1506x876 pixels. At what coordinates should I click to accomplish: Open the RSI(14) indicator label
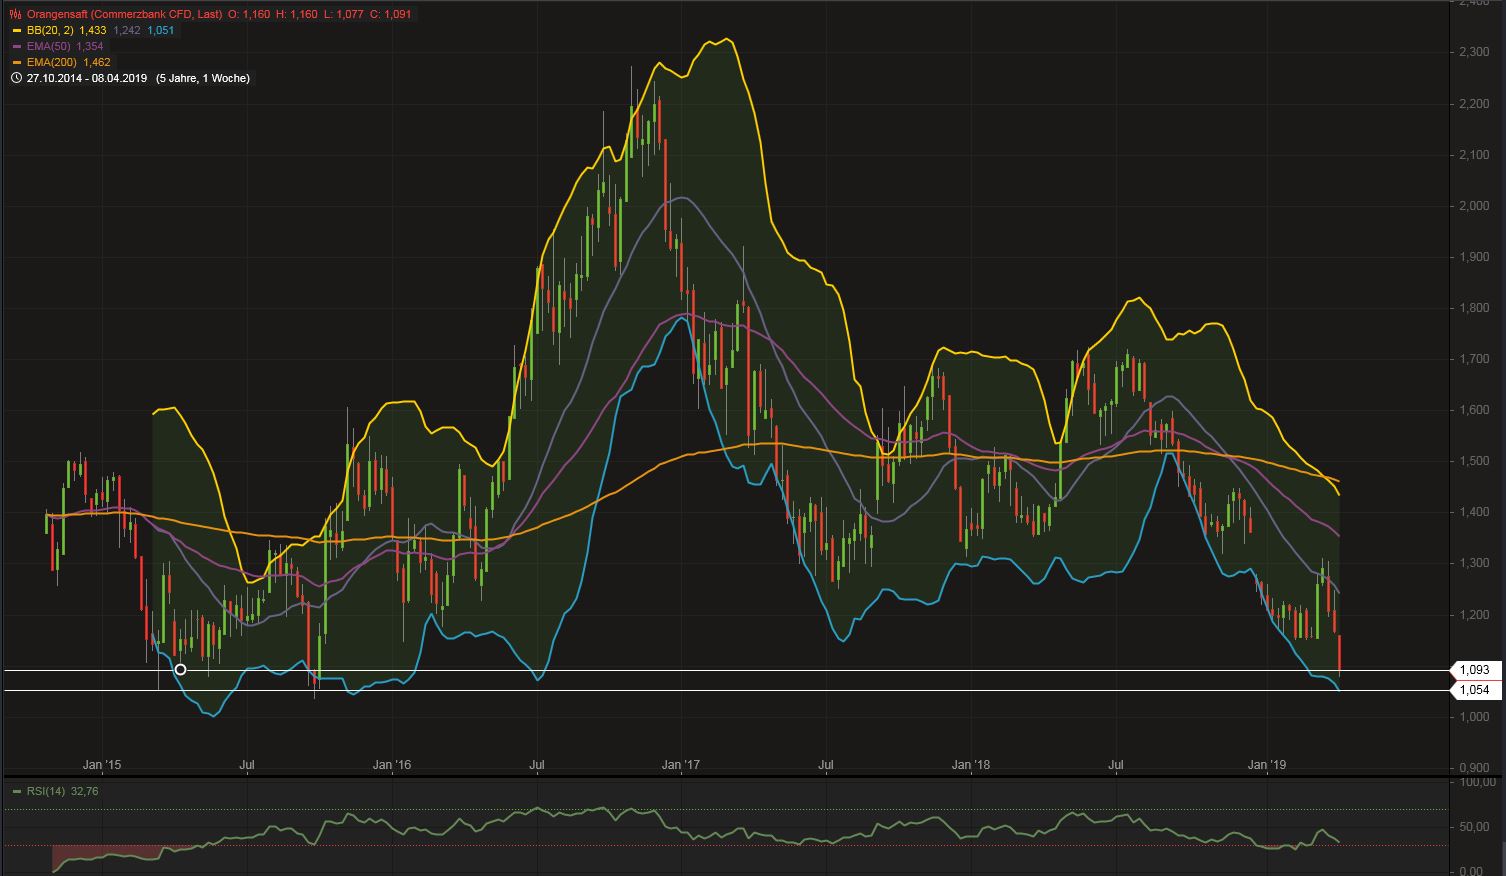coord(46,791)
